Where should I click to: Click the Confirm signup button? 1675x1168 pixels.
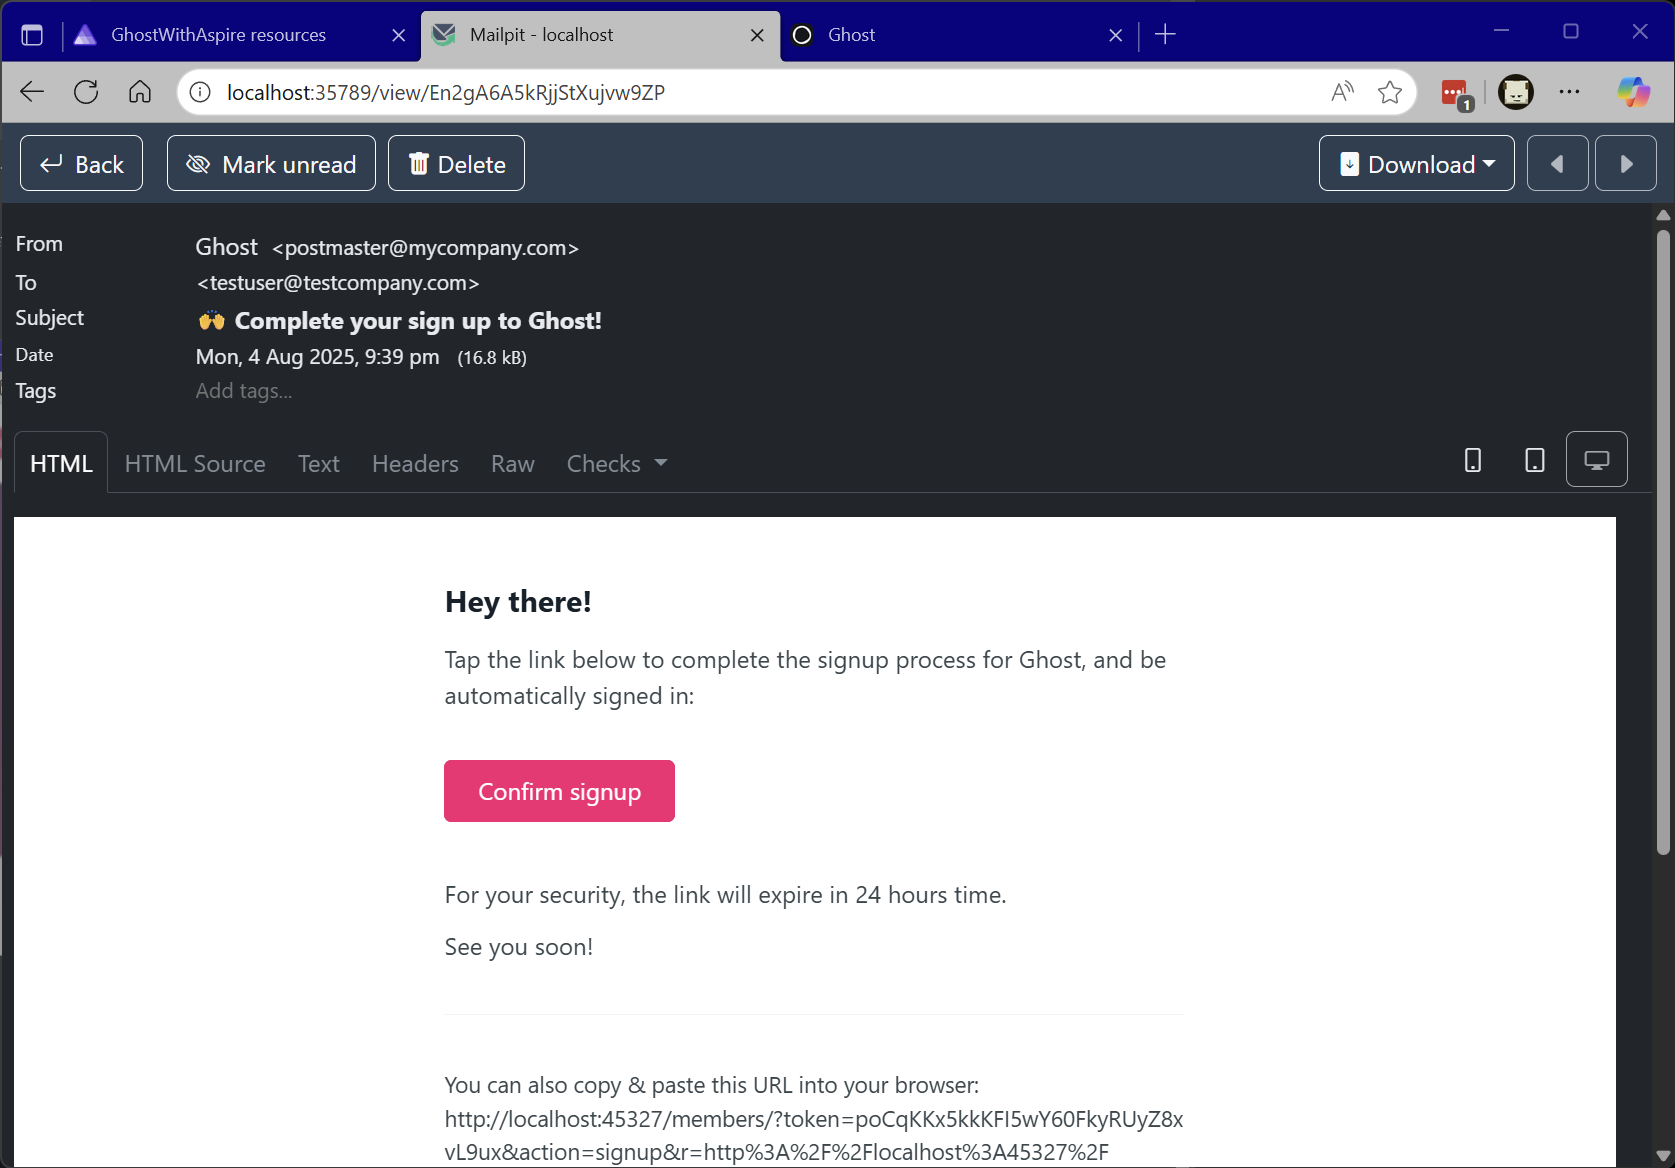pyautogui.click(x=559, y=791)
